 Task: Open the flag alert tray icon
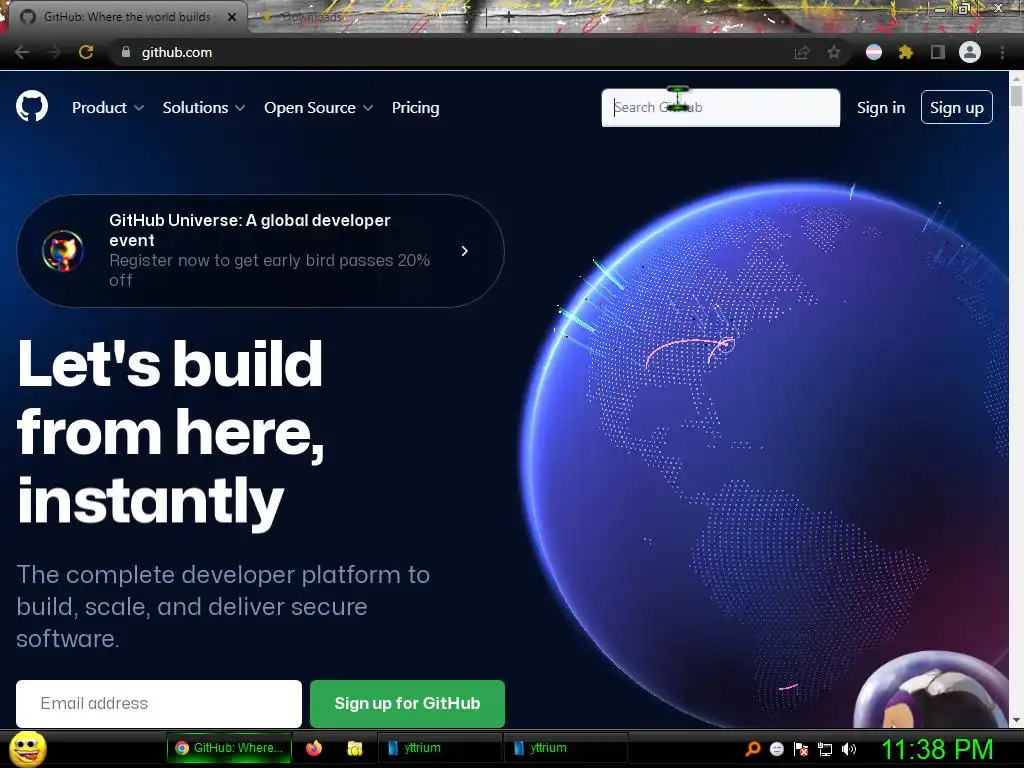tap(801, 749)
